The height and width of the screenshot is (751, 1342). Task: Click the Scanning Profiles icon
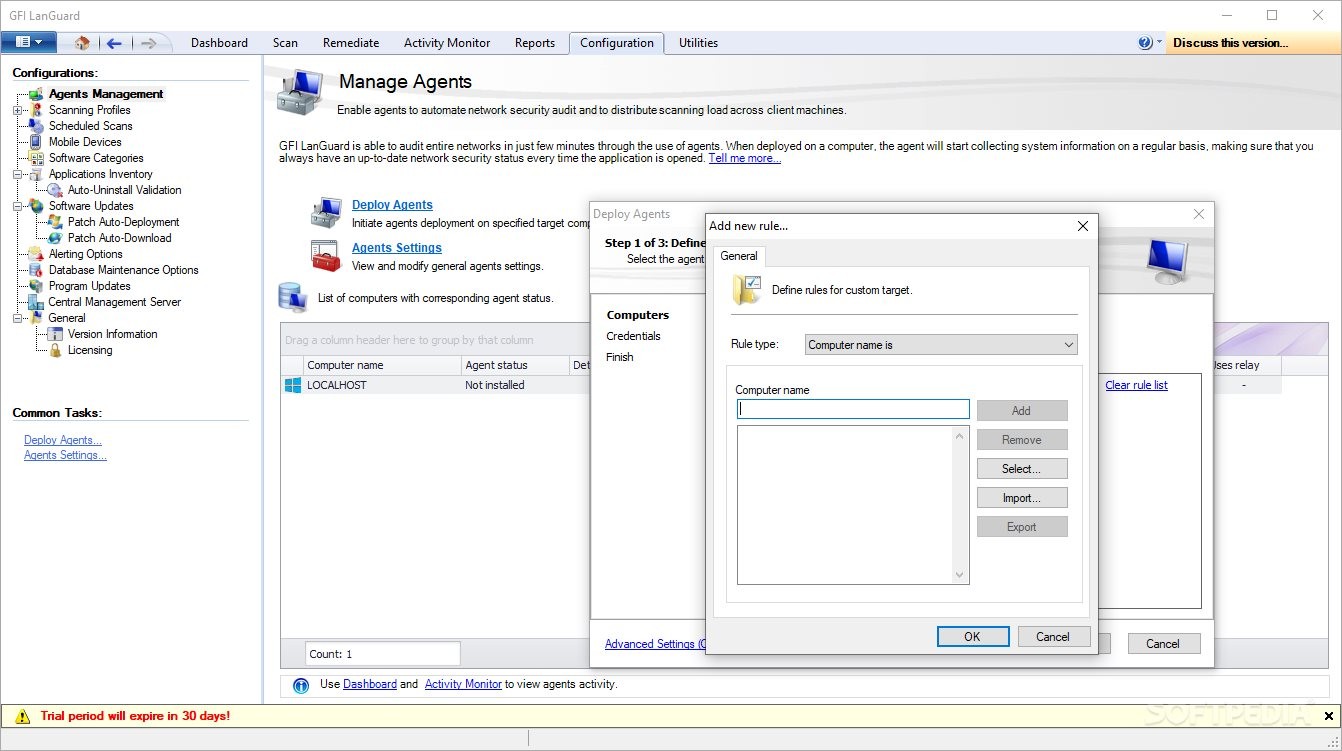(36, 110)
